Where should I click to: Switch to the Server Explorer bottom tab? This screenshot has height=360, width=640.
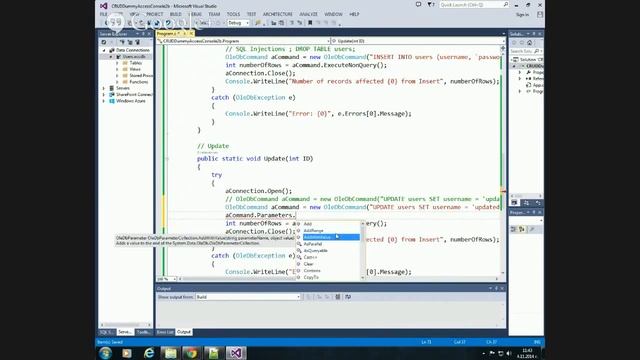[x=125, y=332]
